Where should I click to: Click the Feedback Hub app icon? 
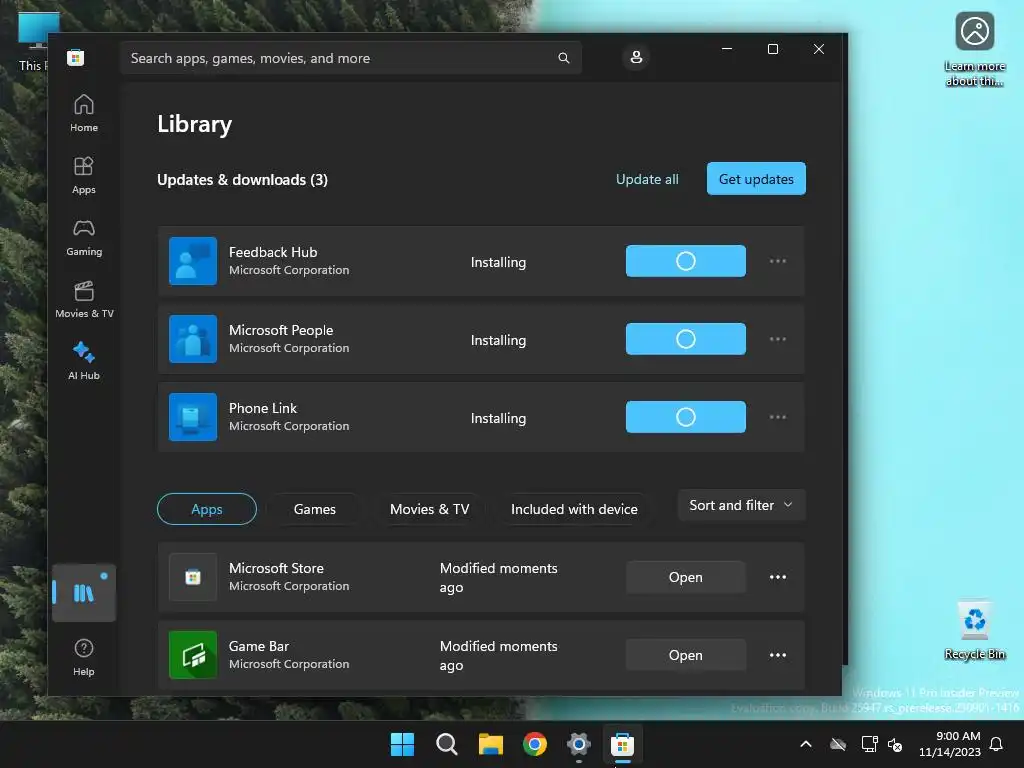(193, 261)
